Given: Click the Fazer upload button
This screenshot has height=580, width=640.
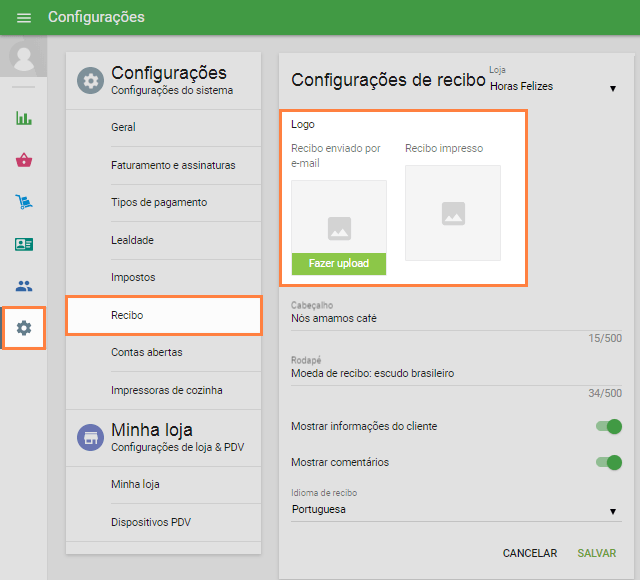Looking at the screenshot, I should (x=339, y=264).
